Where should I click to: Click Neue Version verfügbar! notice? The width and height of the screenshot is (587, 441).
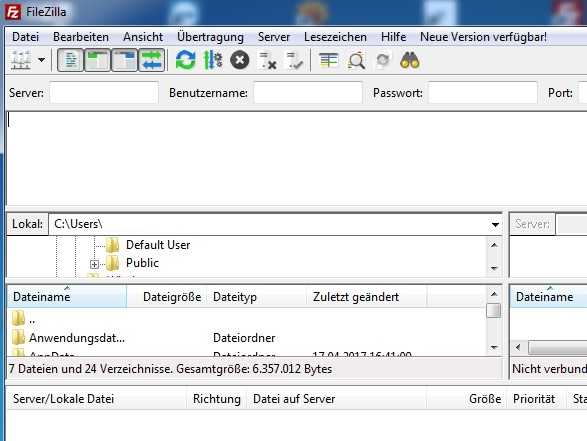[x=483, y=37]
